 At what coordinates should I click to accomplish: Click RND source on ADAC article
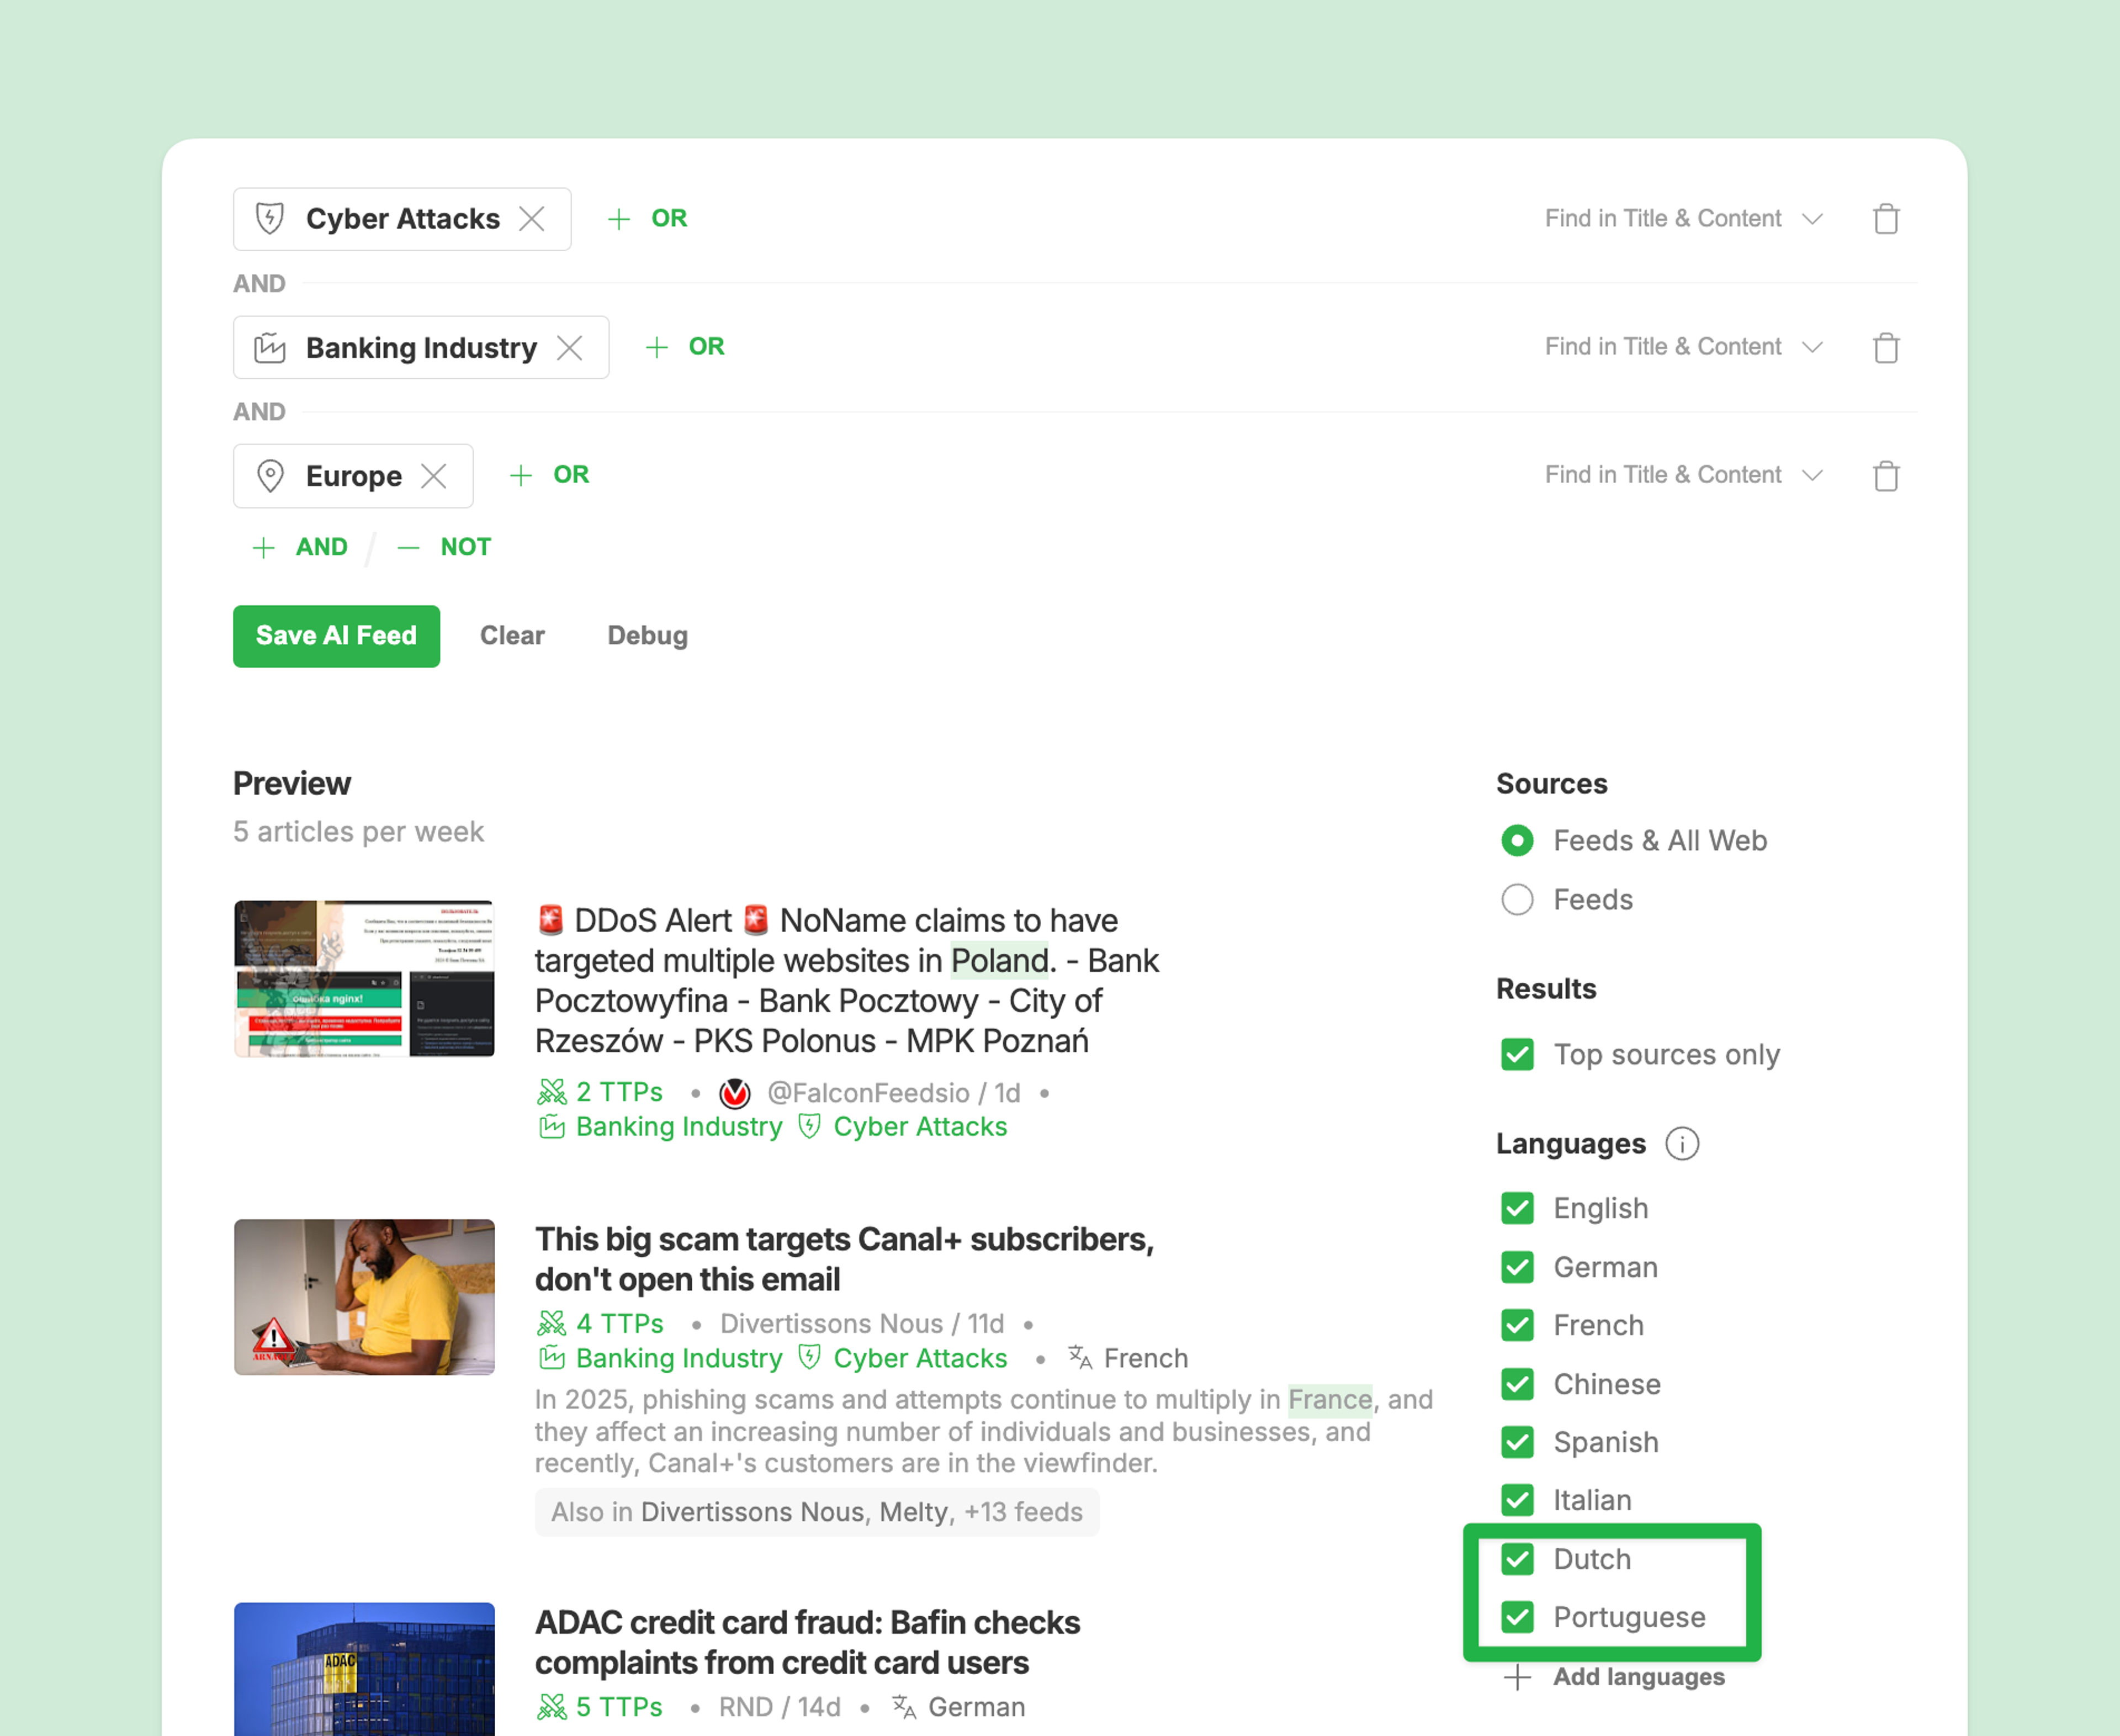point(745,1708)
